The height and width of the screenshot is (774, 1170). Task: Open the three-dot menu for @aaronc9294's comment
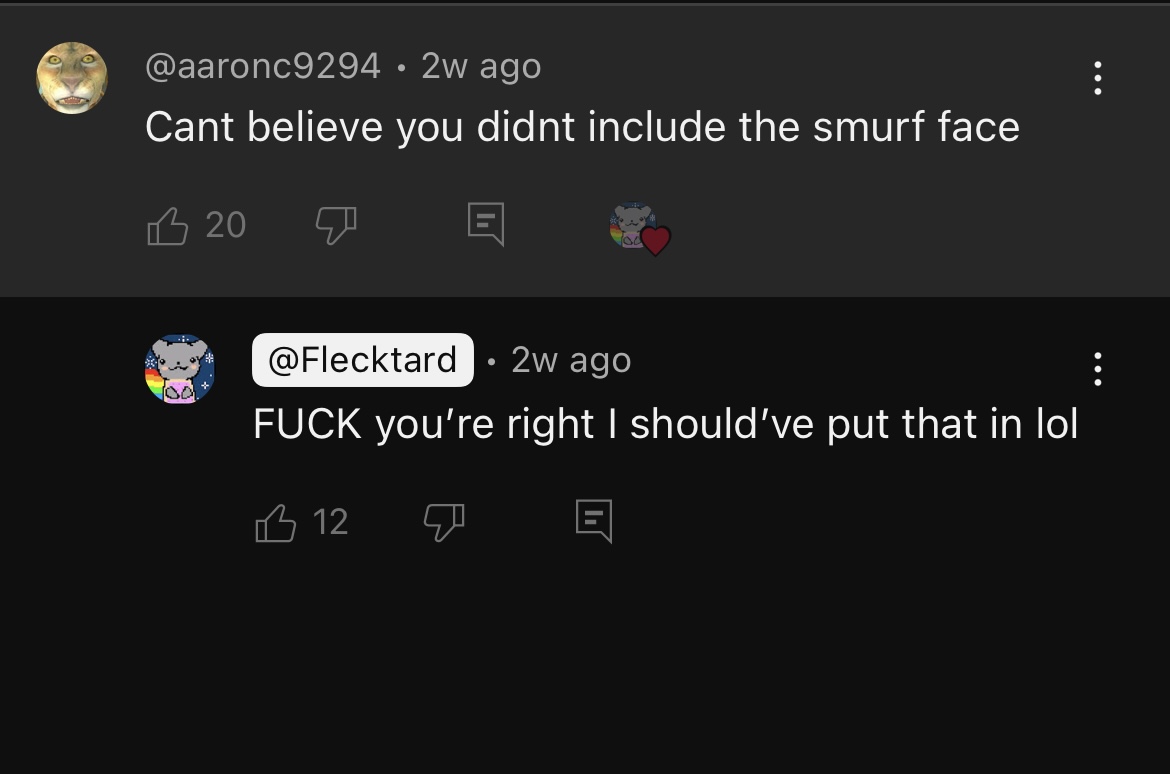point(1097,78)
